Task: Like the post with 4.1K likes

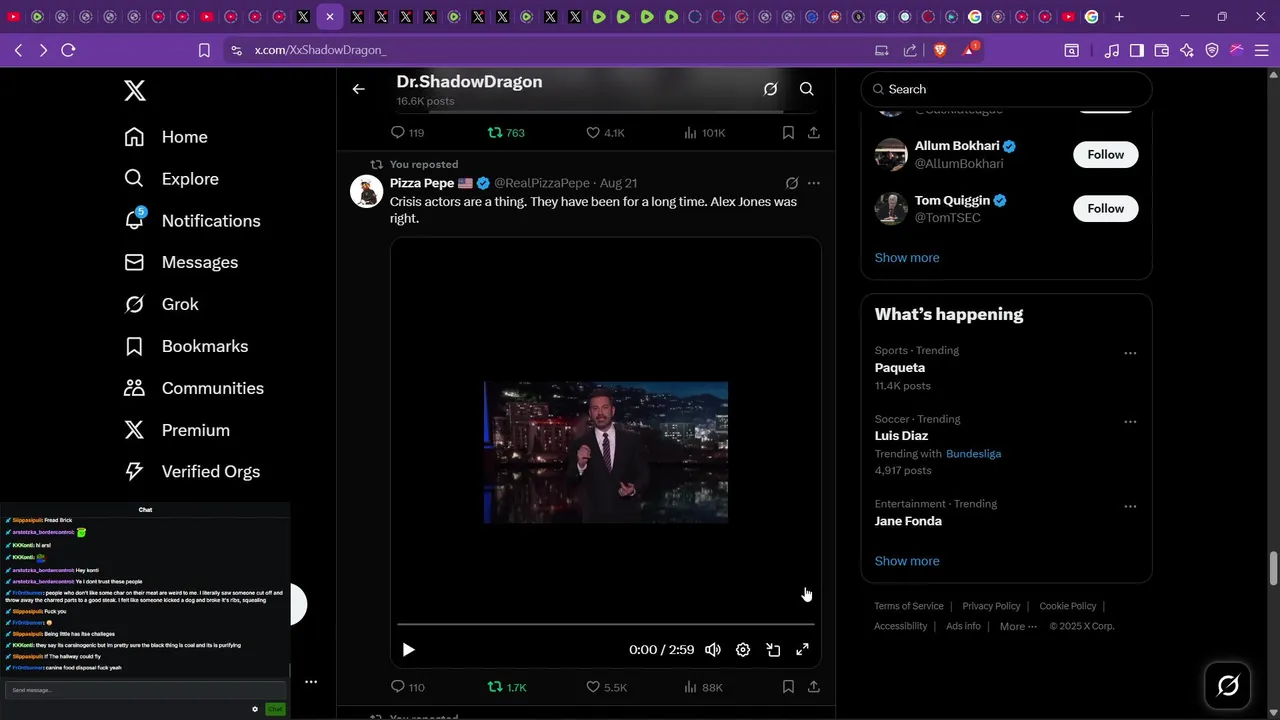Action: (605, 132)
